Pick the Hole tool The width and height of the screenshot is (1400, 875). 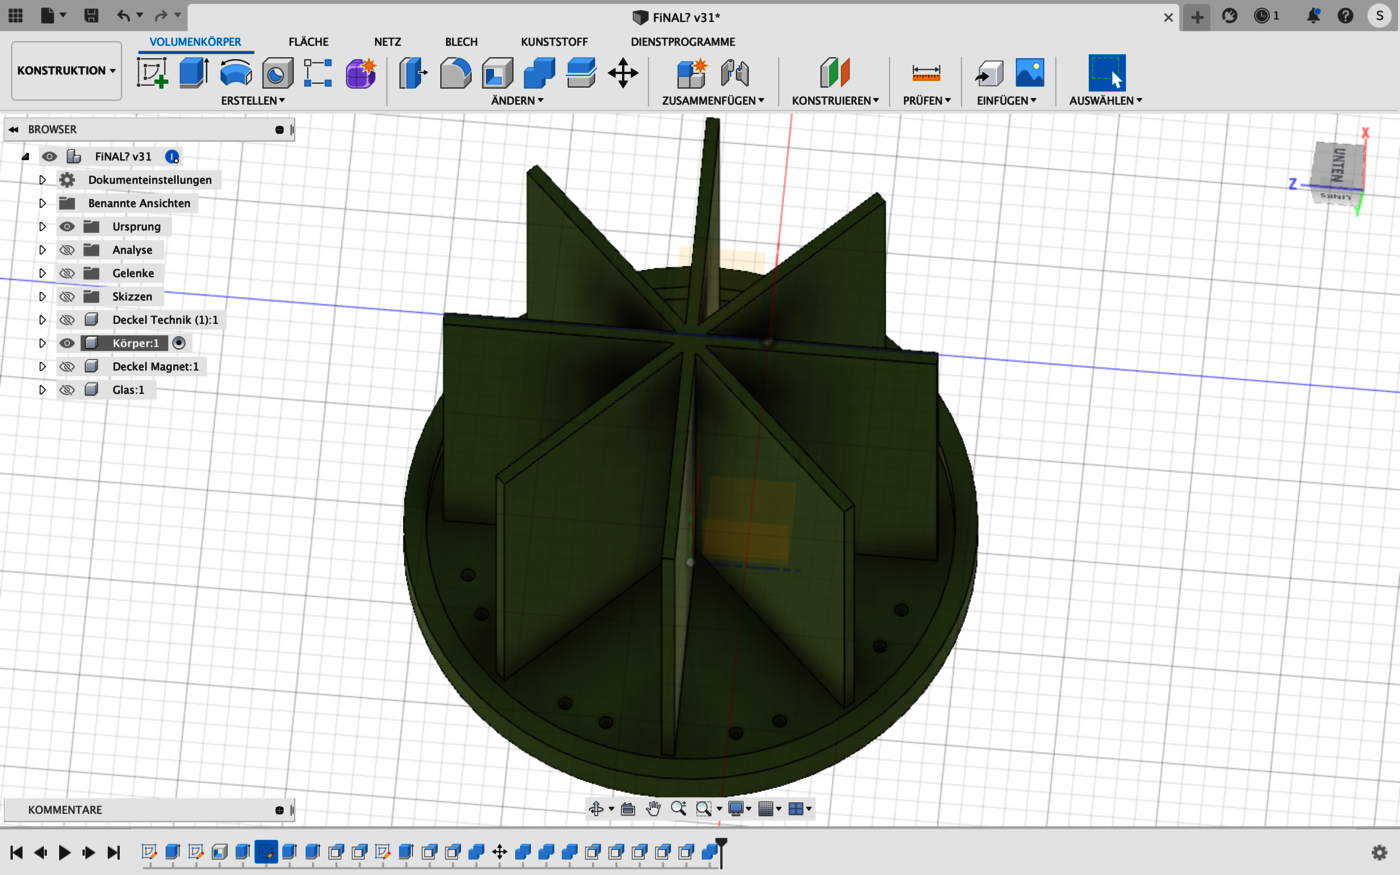pyautogui.click(x=277, y=73)
